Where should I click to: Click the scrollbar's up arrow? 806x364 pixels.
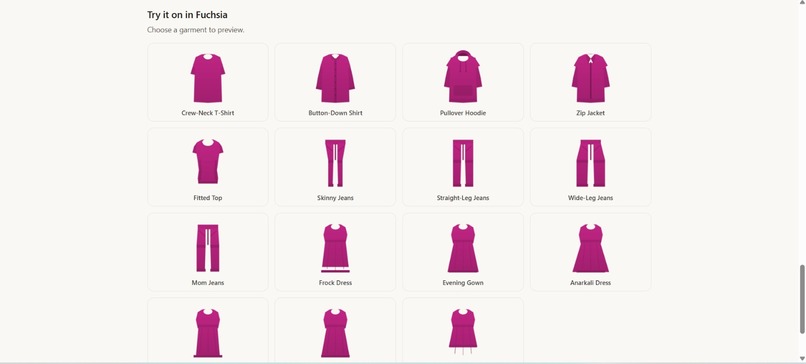point(802,3)
